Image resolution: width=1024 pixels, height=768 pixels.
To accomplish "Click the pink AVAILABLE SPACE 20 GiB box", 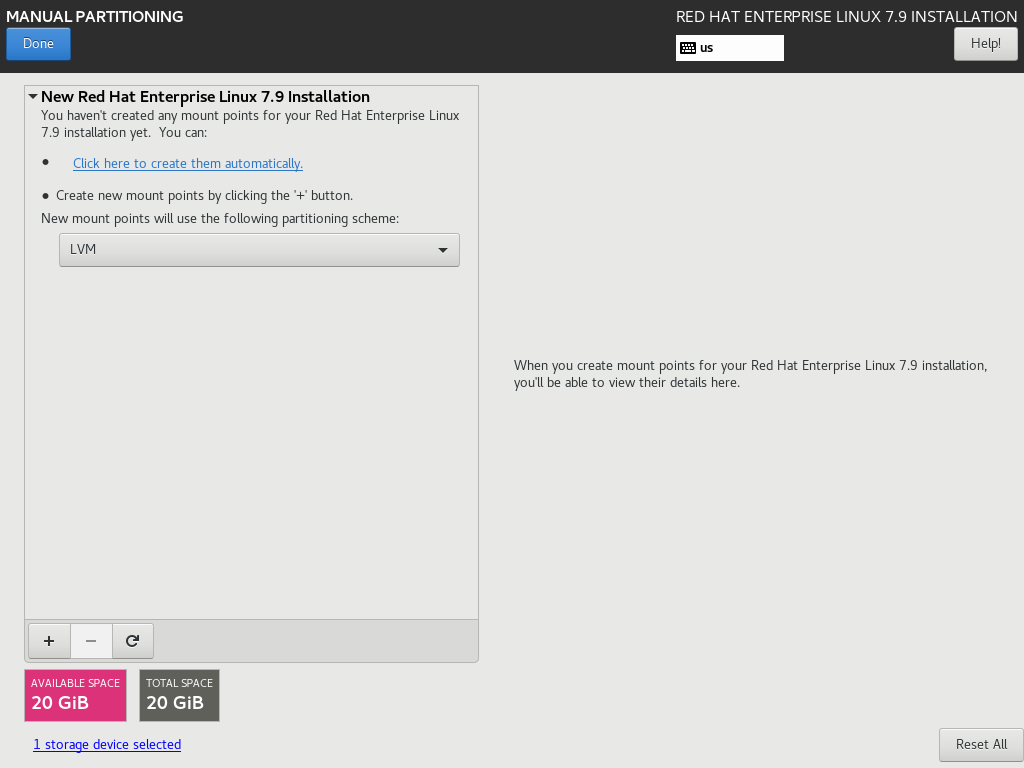I will [76, 696].
